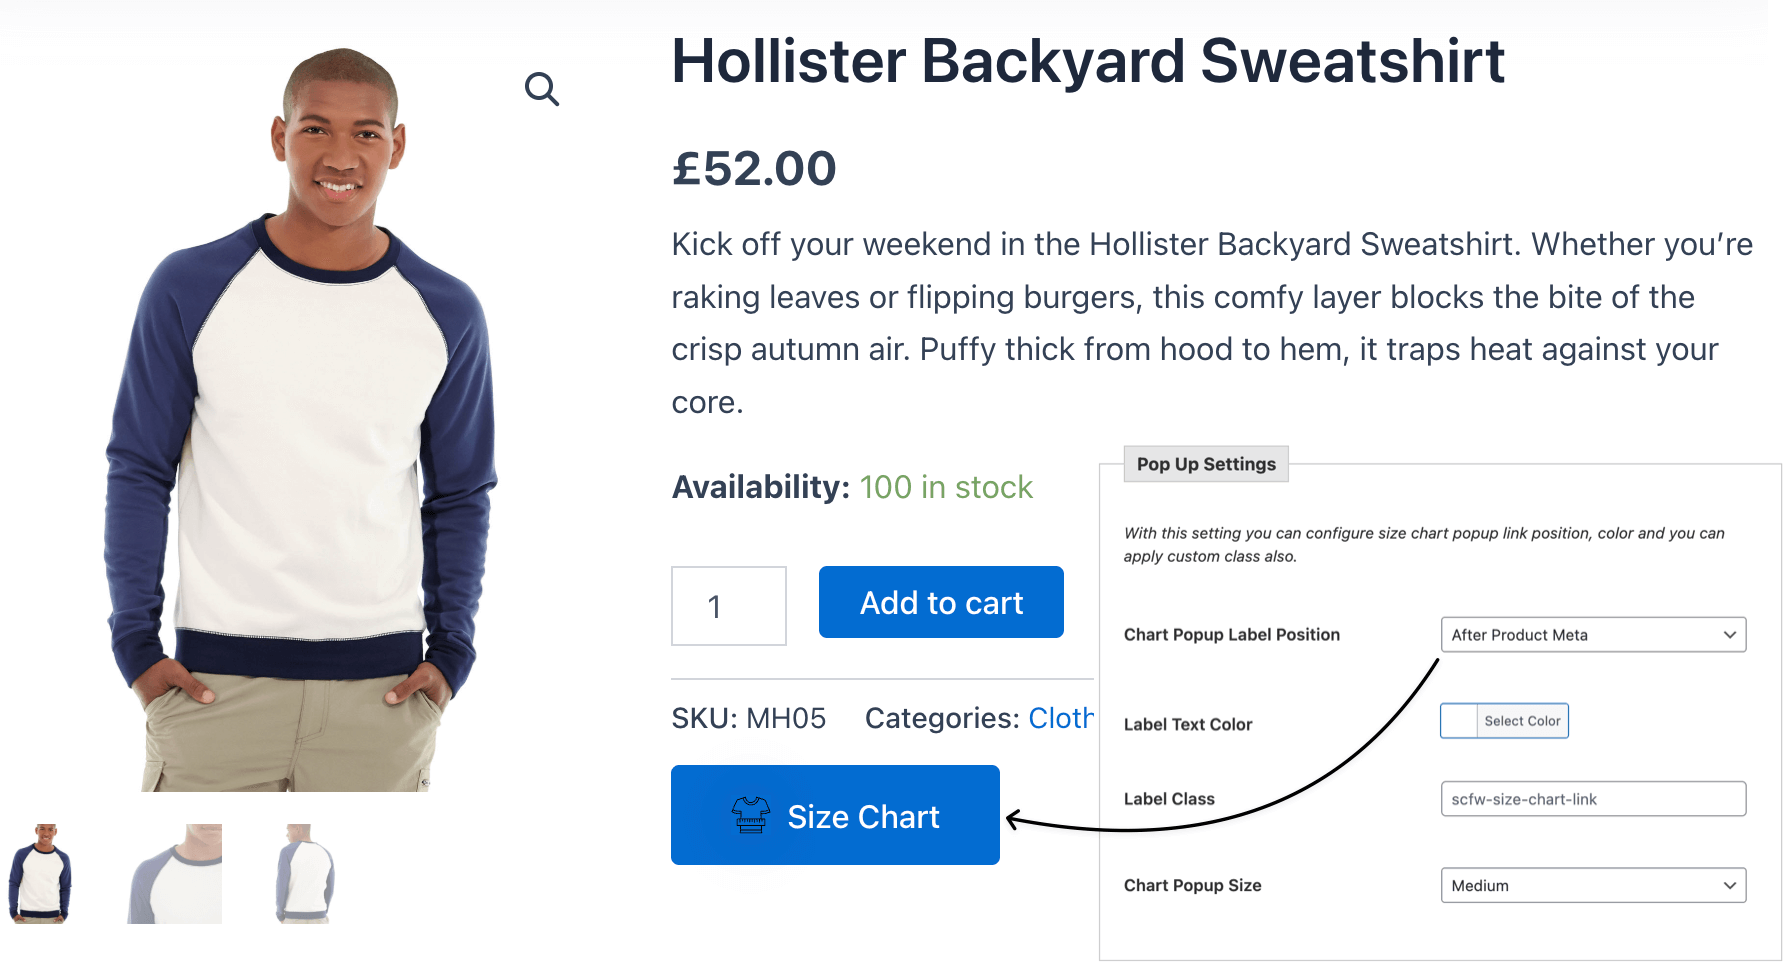Select the middle front-view sweatshirt thumbnail

coord(175,872)
